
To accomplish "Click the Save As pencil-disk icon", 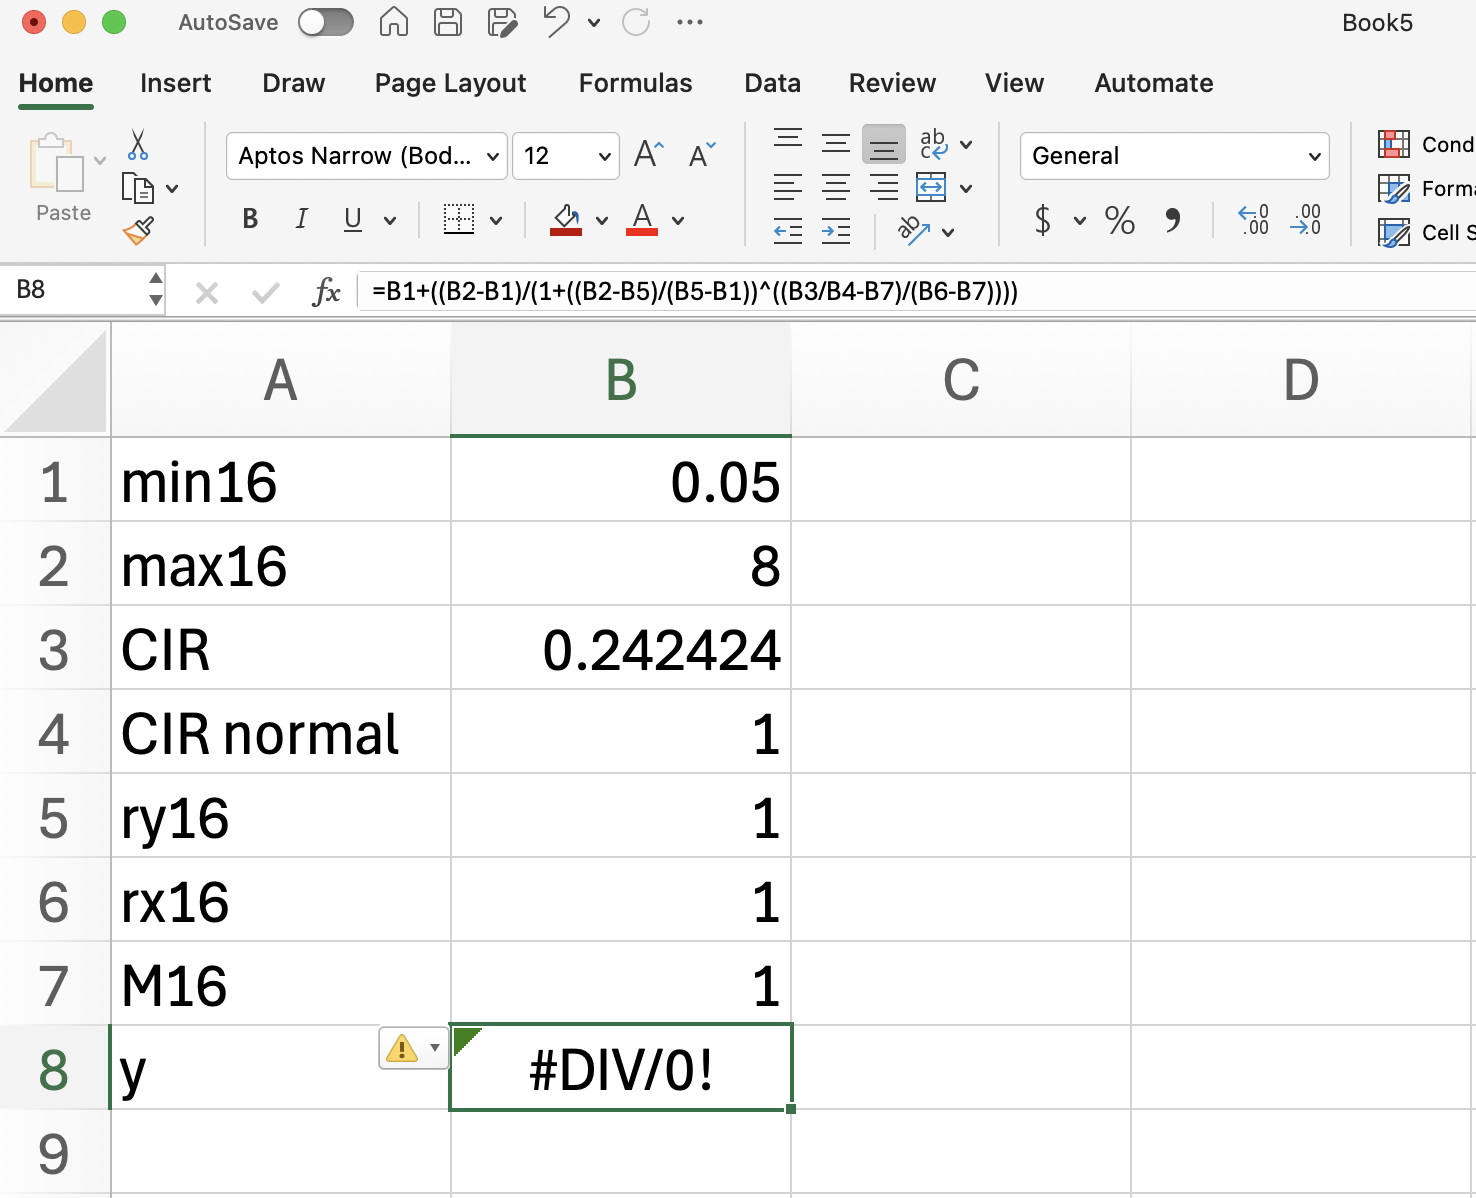I will 502,22.
